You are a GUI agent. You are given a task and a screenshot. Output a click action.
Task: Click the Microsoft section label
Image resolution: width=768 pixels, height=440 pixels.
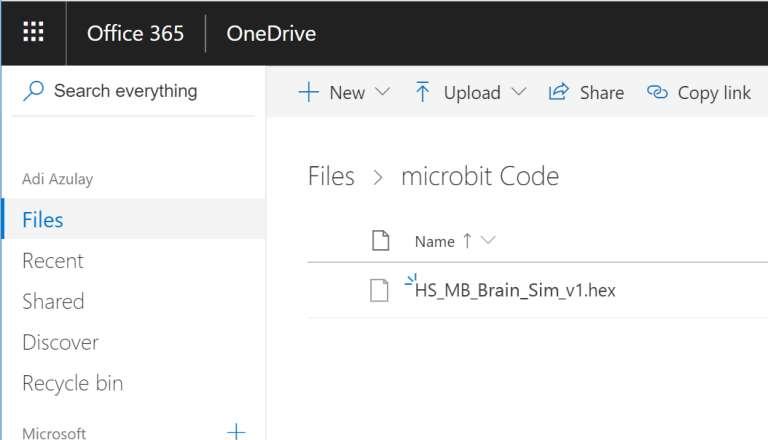tap(54, 433)
